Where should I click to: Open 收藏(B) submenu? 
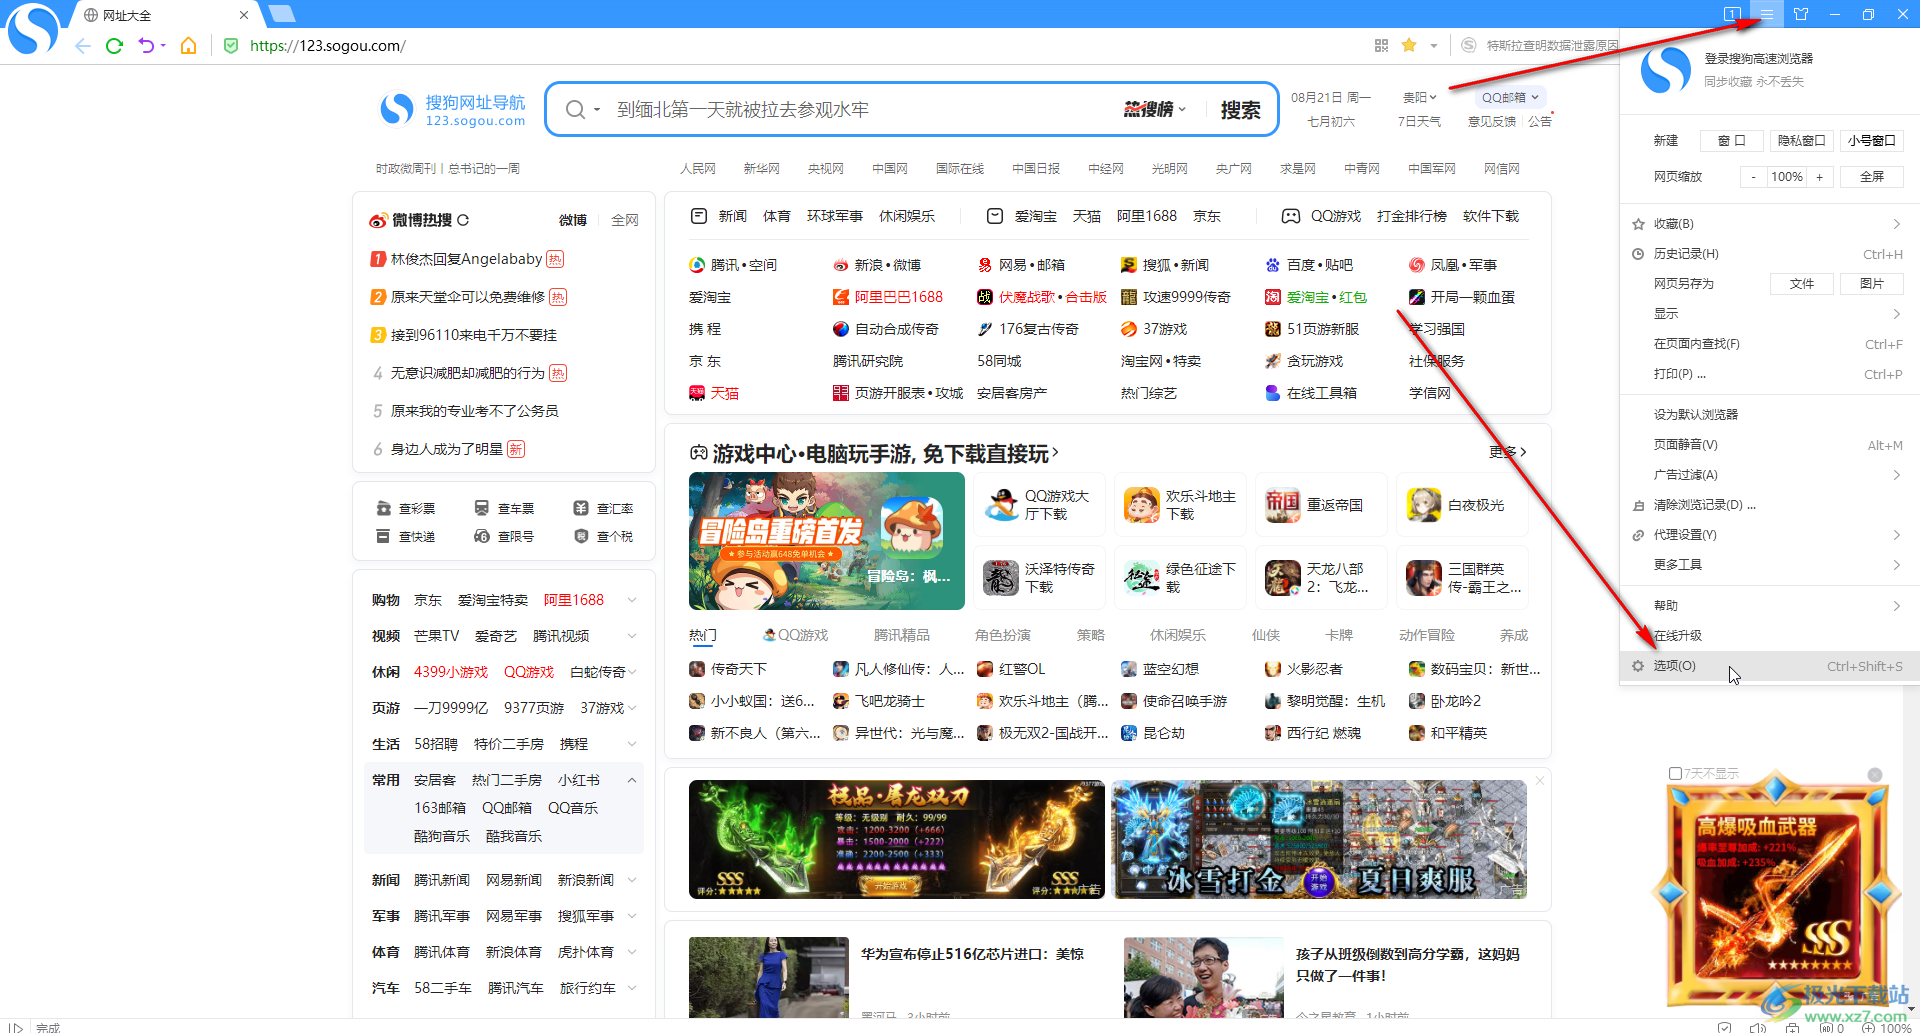click(x=1769, y=224)
